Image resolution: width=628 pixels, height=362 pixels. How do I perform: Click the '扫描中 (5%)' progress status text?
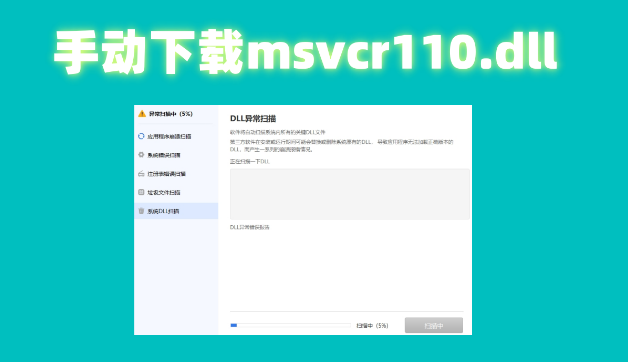pyautogui.click(x=372, y=326)
